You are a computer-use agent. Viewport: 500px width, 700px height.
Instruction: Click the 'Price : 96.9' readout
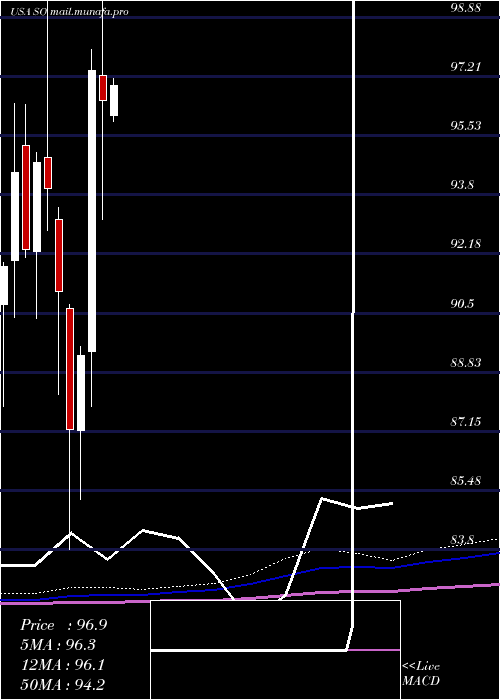tap(64, 625)
